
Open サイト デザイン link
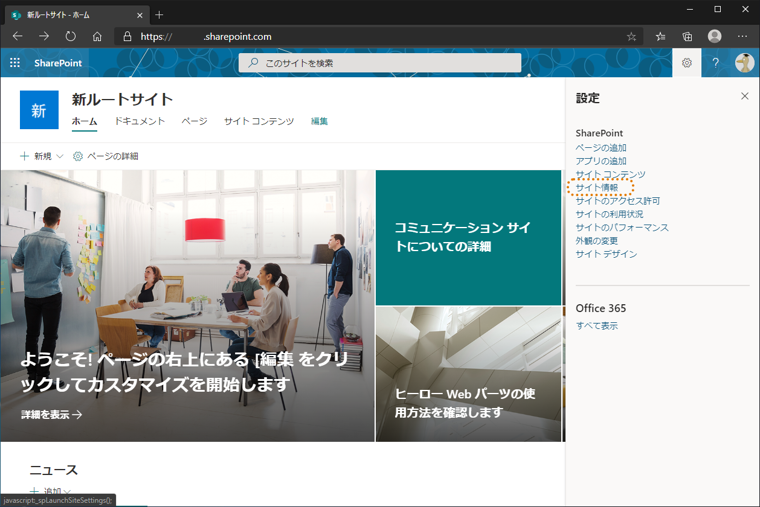point(606,254)
